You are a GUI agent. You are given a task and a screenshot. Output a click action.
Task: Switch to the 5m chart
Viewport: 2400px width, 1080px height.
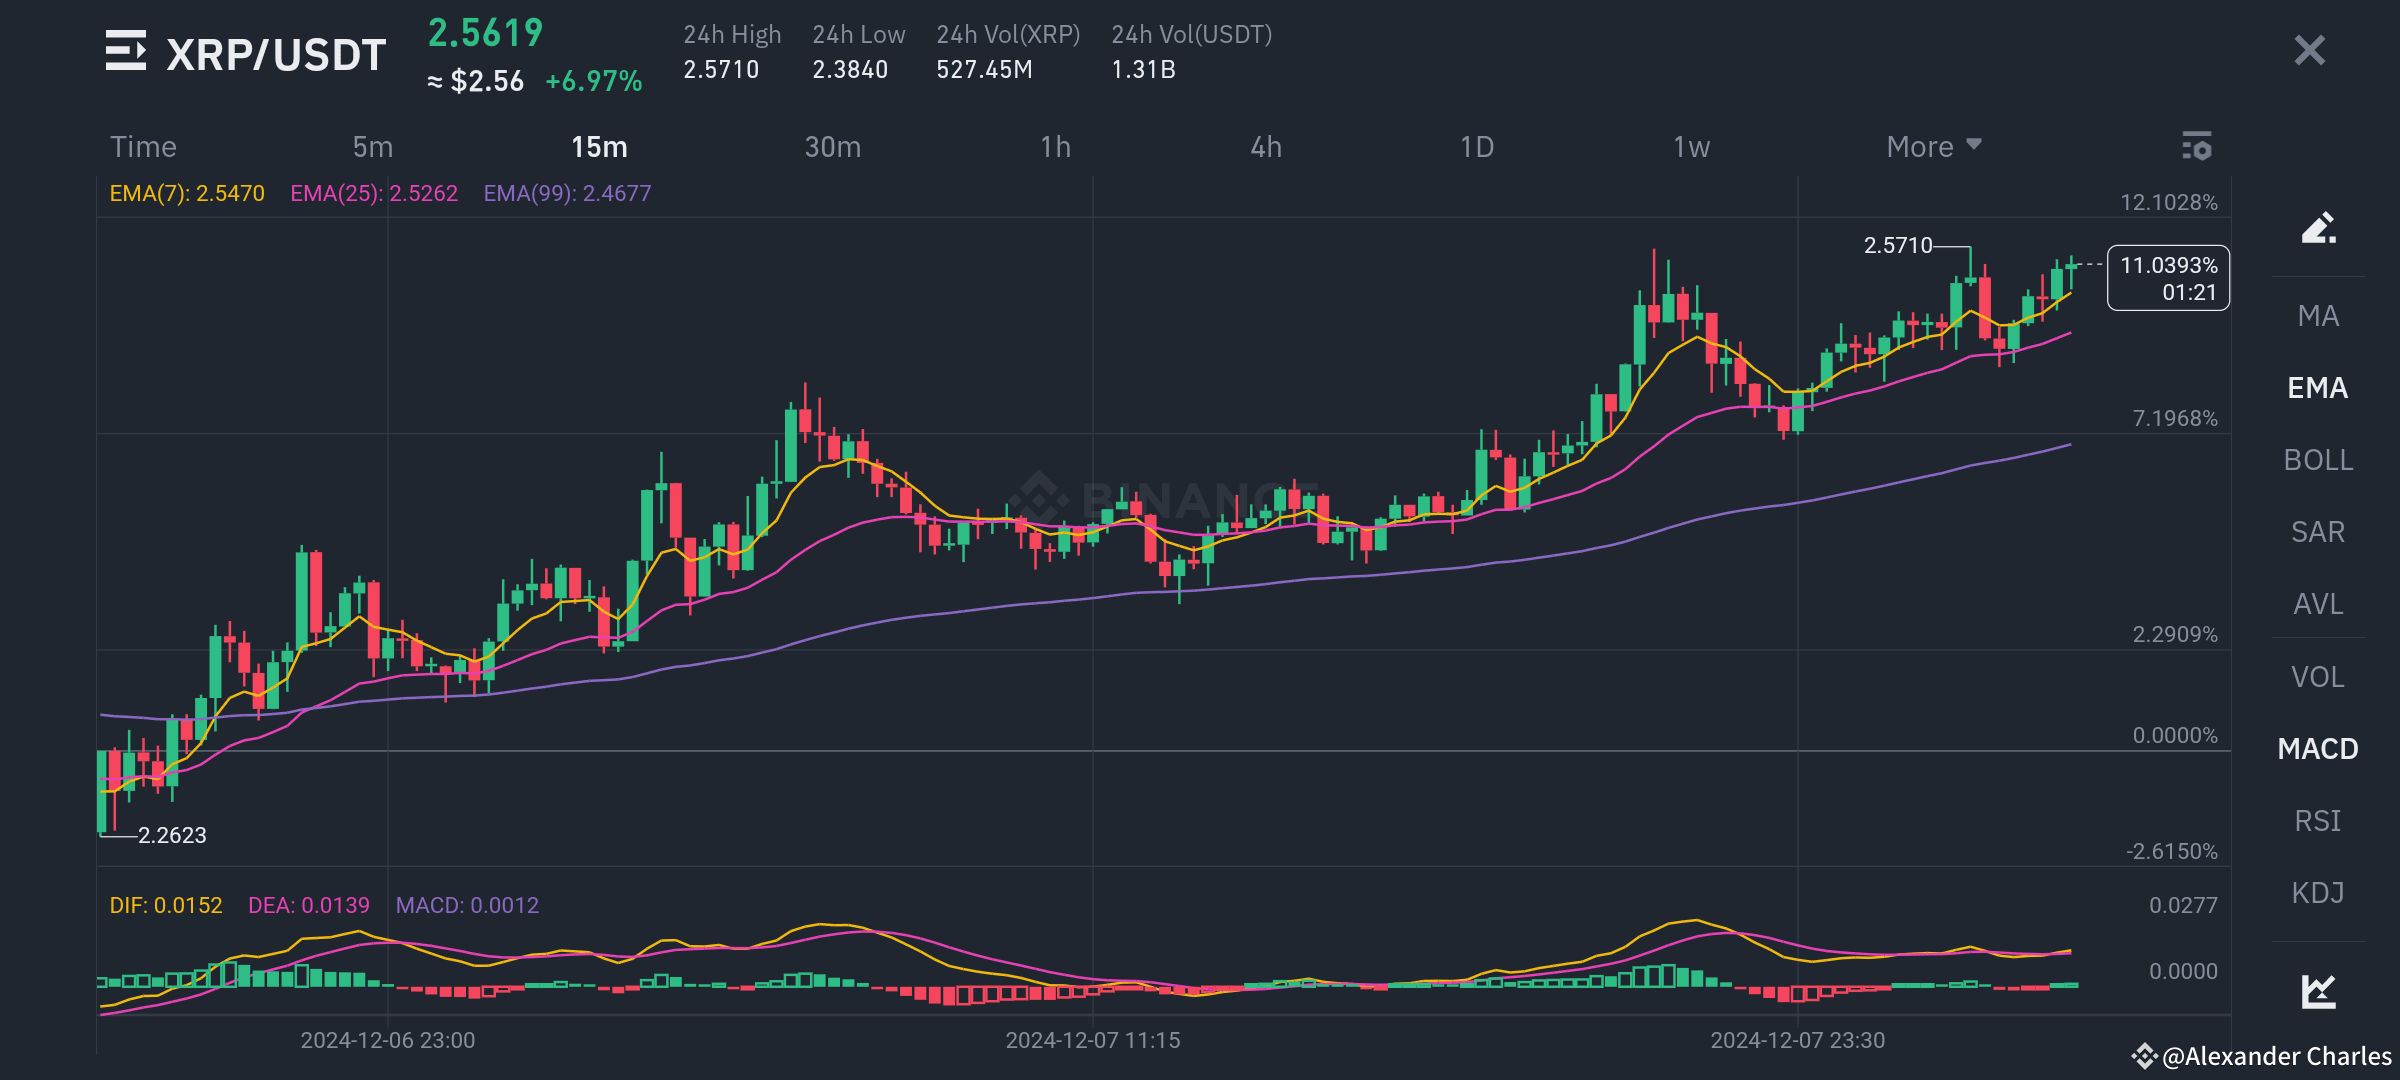tap(371, 146)
